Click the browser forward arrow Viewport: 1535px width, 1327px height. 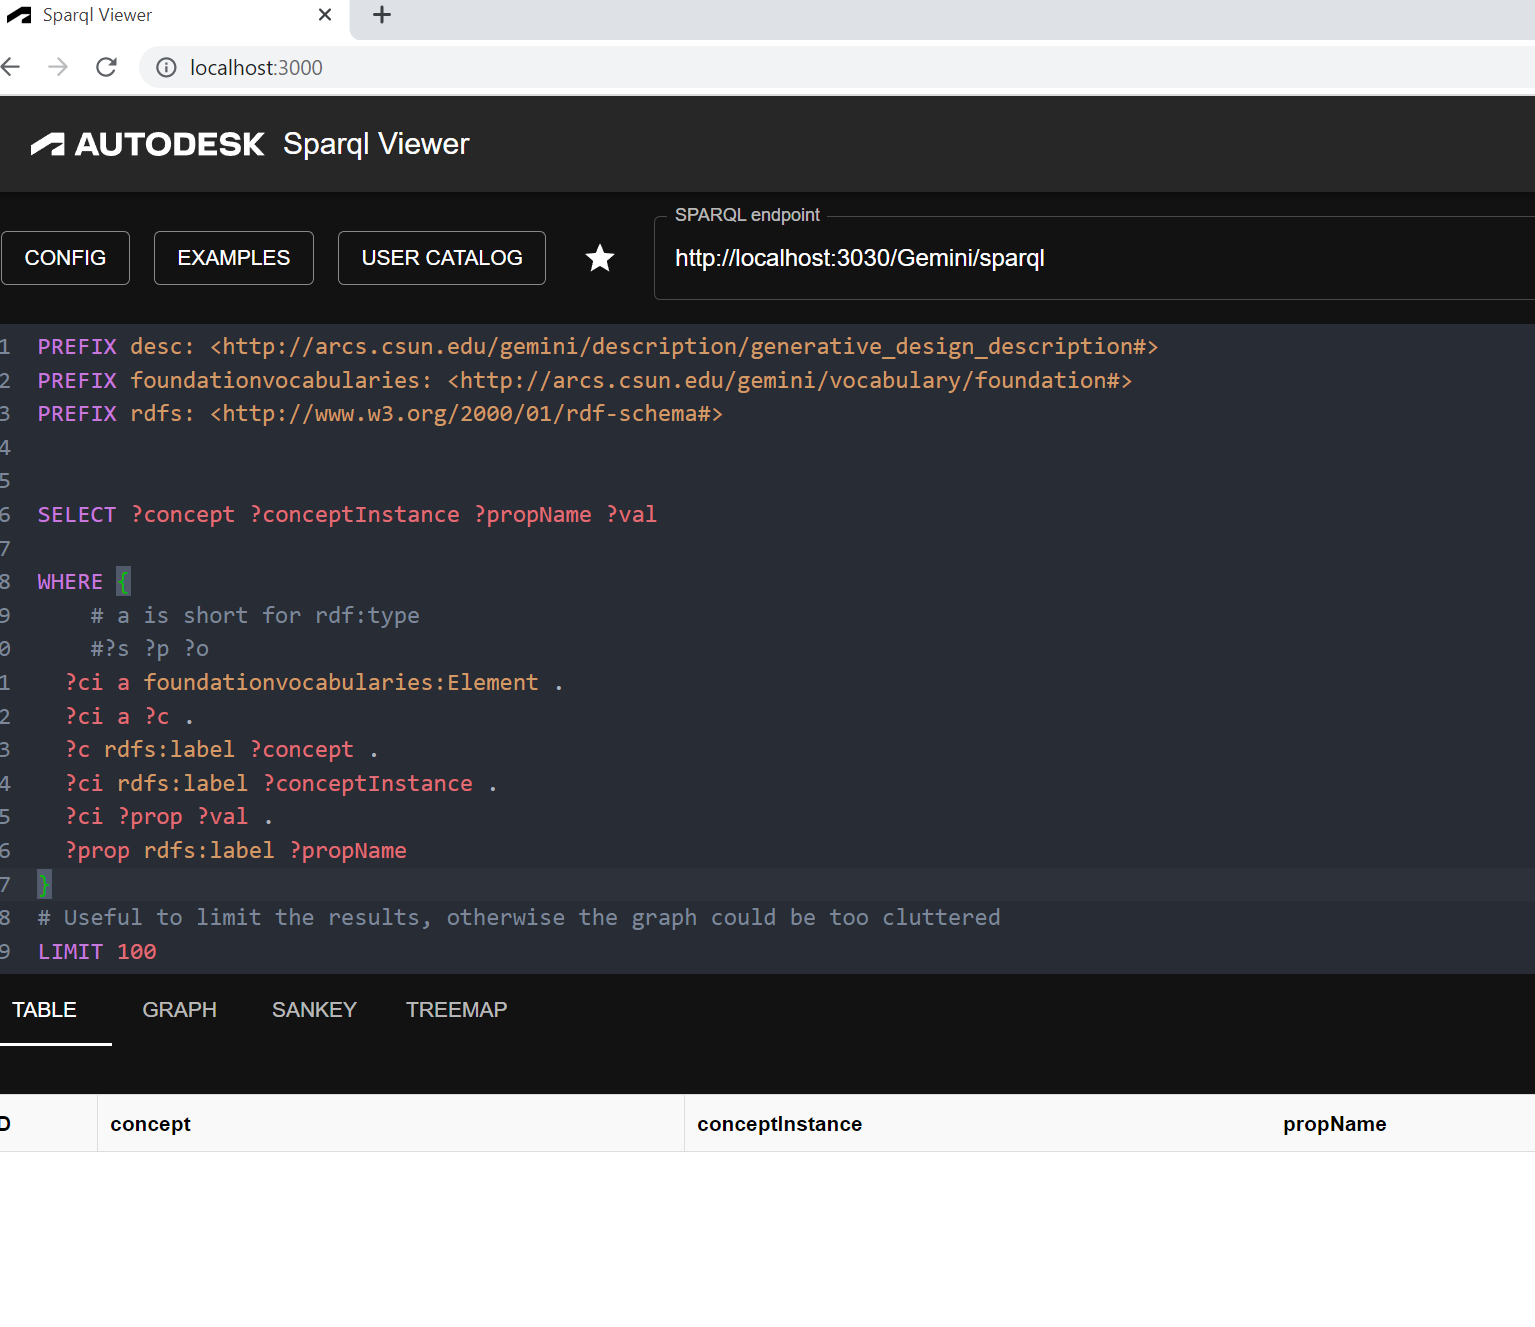[x=58, y=67]
